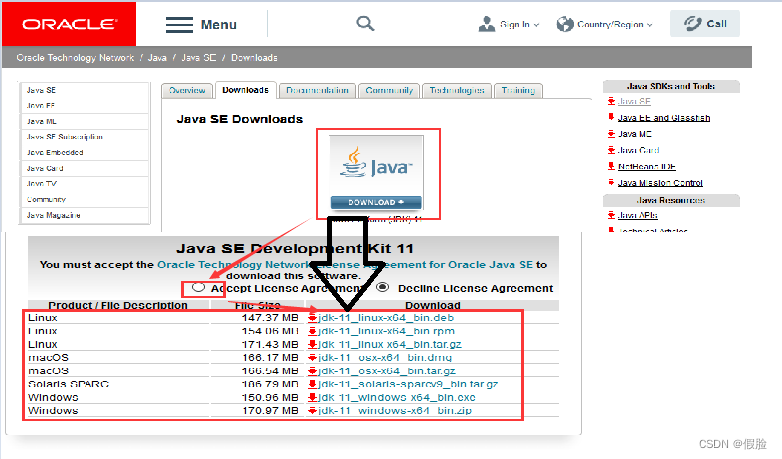Image resolution: width=782 pixels, height=459 pixels.
Task: Click download icon for jdk-11_windows-x64_bin.exe
Action: click(x=313, y=398)
